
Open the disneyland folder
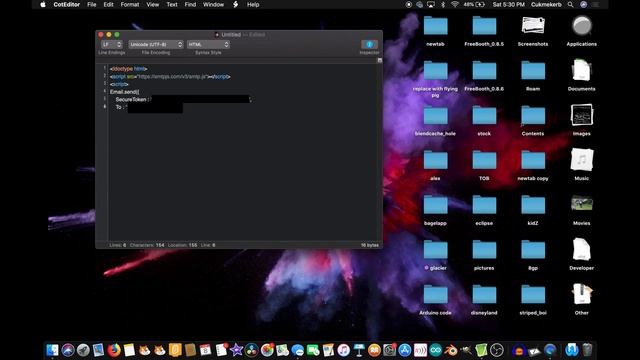point(484,295)
